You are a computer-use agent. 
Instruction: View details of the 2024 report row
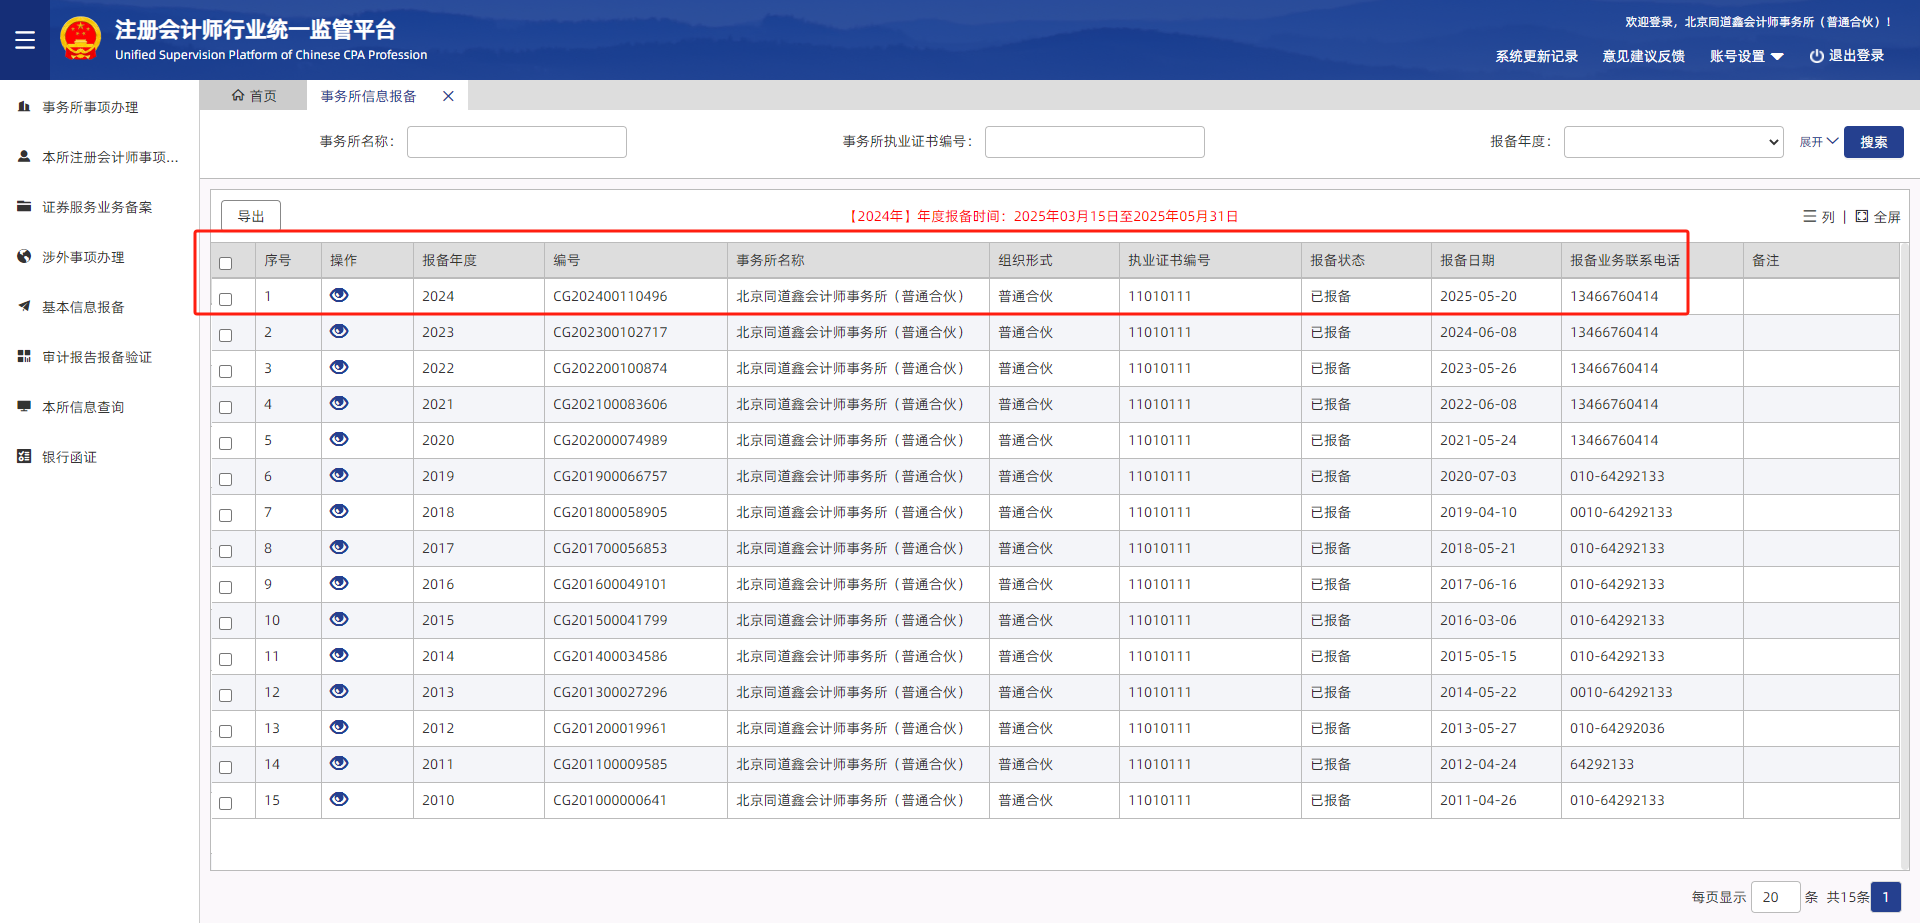(339, 295)
